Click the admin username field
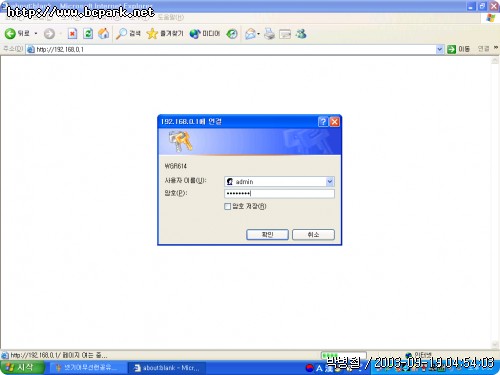The width and height of the screenshot is (500, 375). (279, 182)
